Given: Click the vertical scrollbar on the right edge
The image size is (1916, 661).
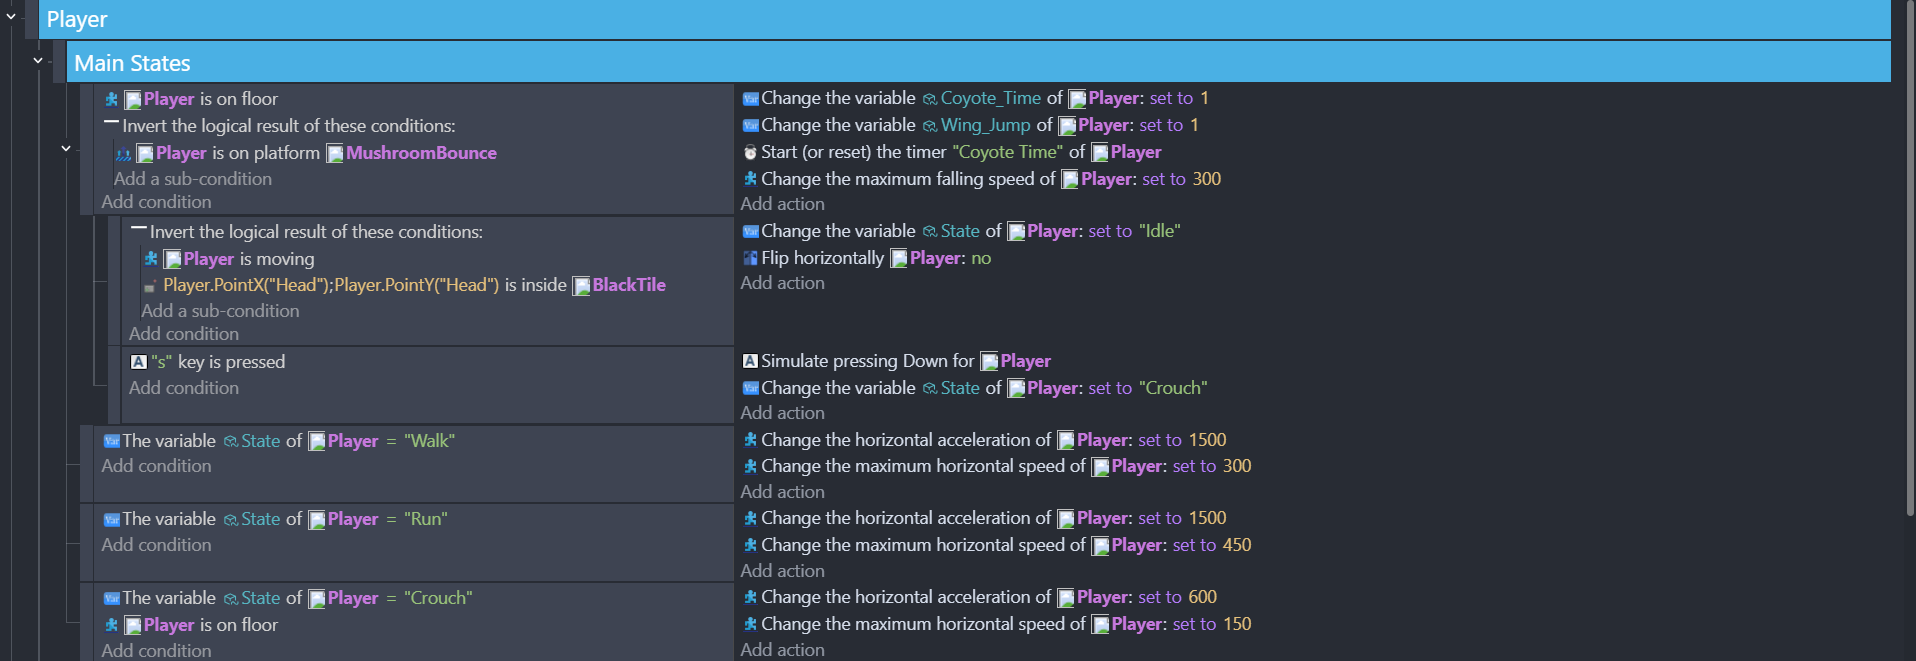Looking at the screenshot, I should pos(1908,300).
